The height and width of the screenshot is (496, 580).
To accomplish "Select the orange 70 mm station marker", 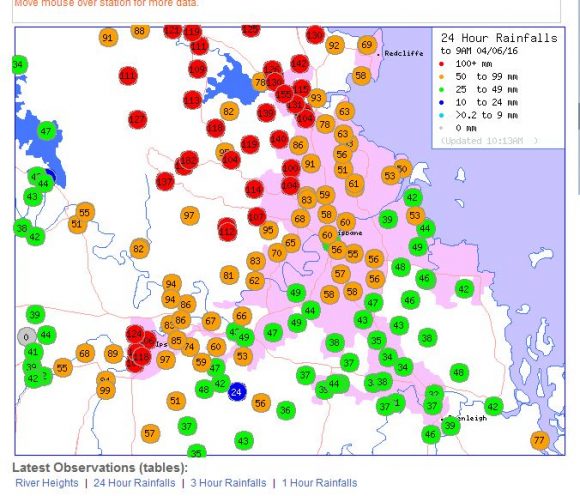I will pyautogui.click(x=277, y=253).
